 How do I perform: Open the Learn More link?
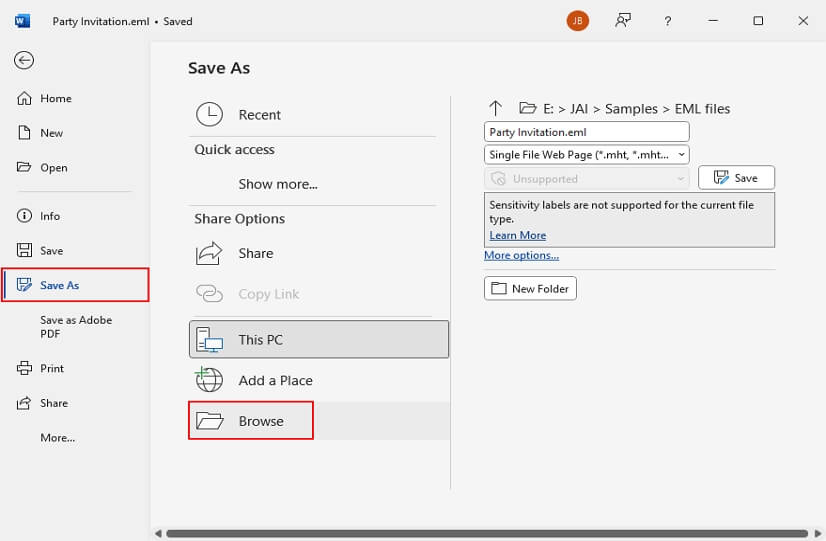(517, 235)
